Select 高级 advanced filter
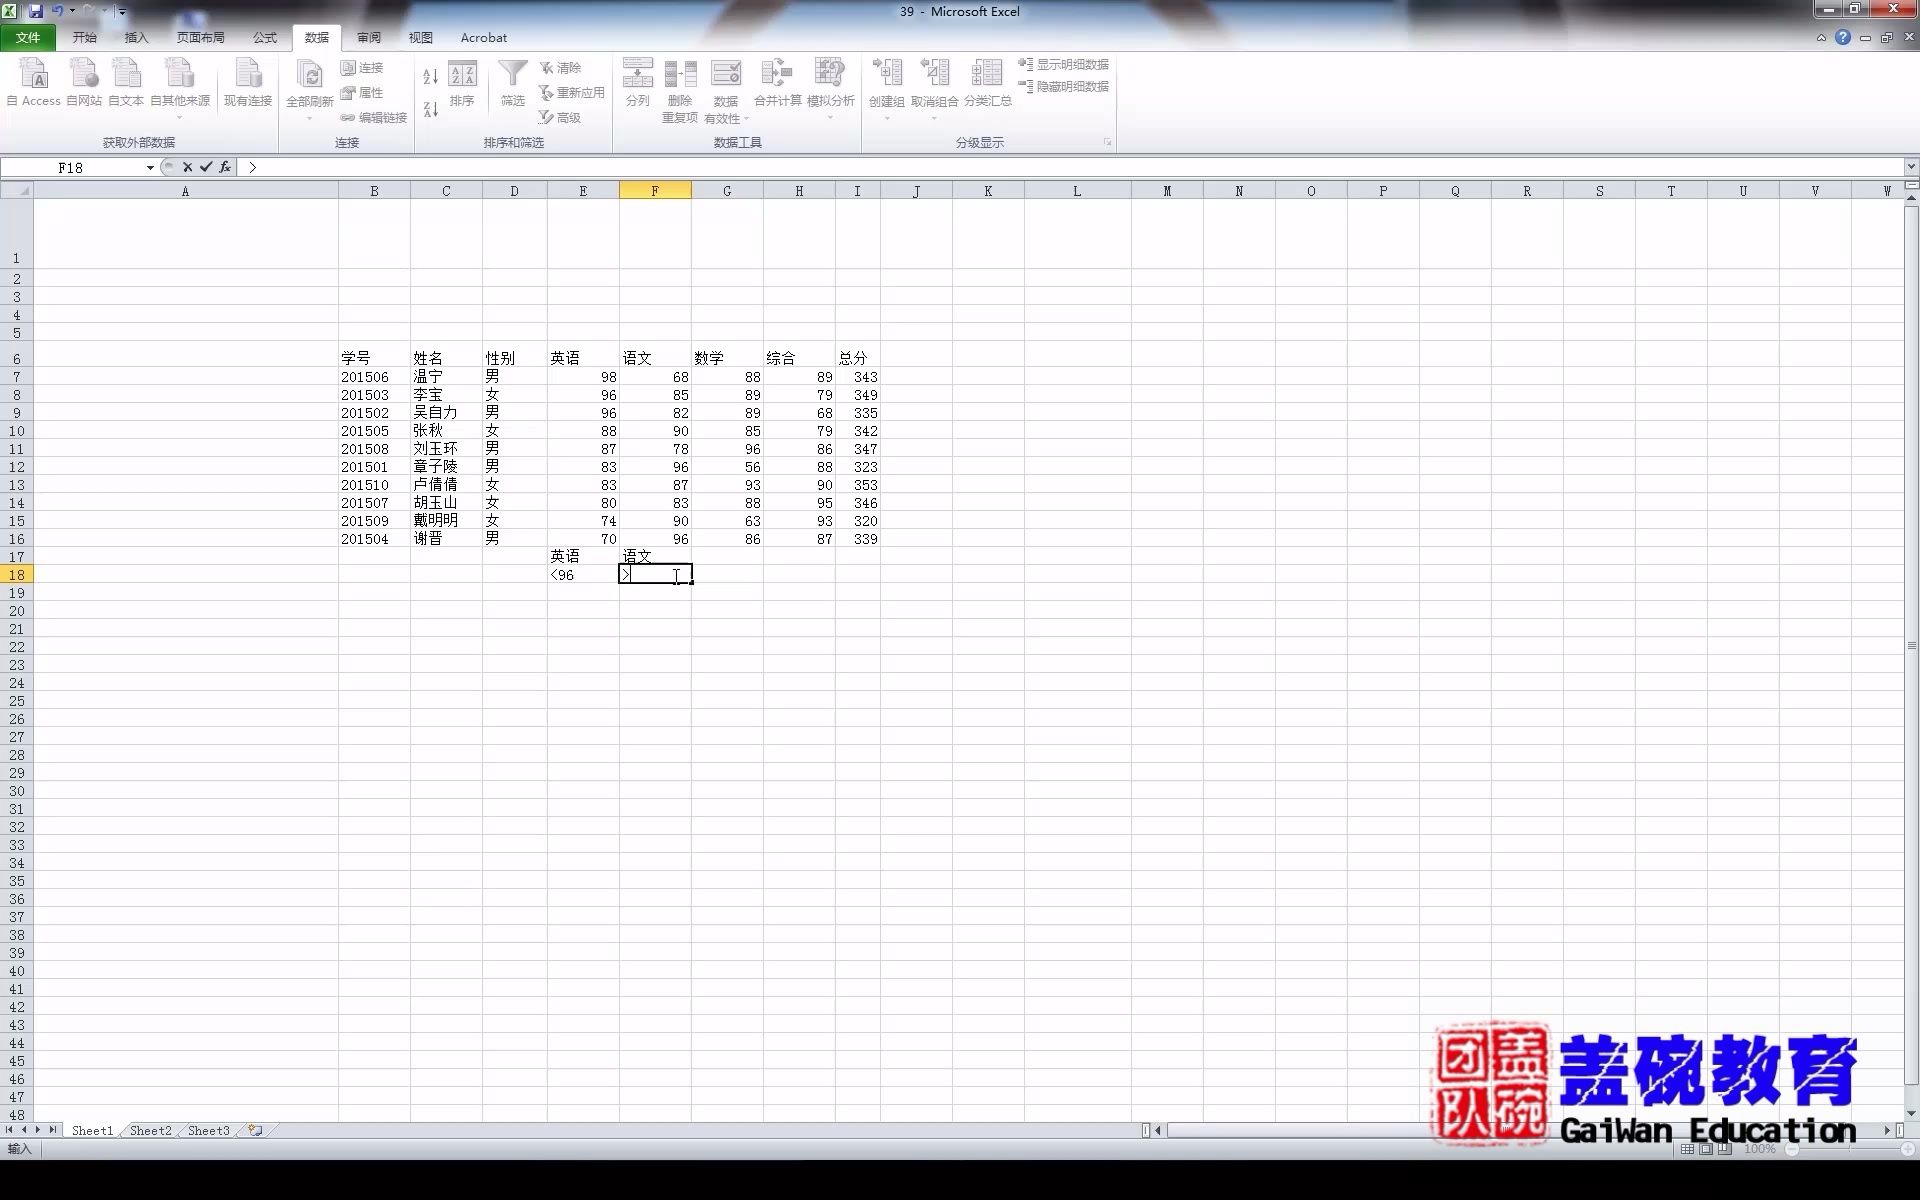This screenshot has width=1920, height=1200. click(x=570, y=117)
